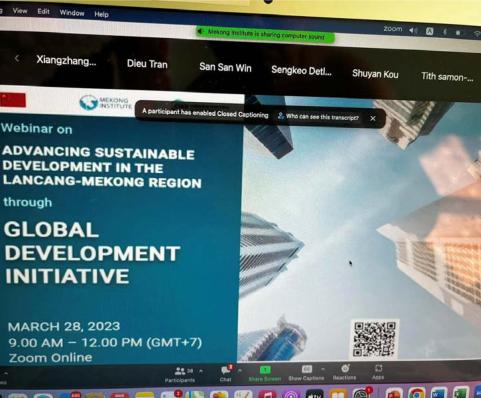Image resolution: width=481 pixels, height=398 pixels.
Task: Open the Chat panel
Action: (226, 373)
